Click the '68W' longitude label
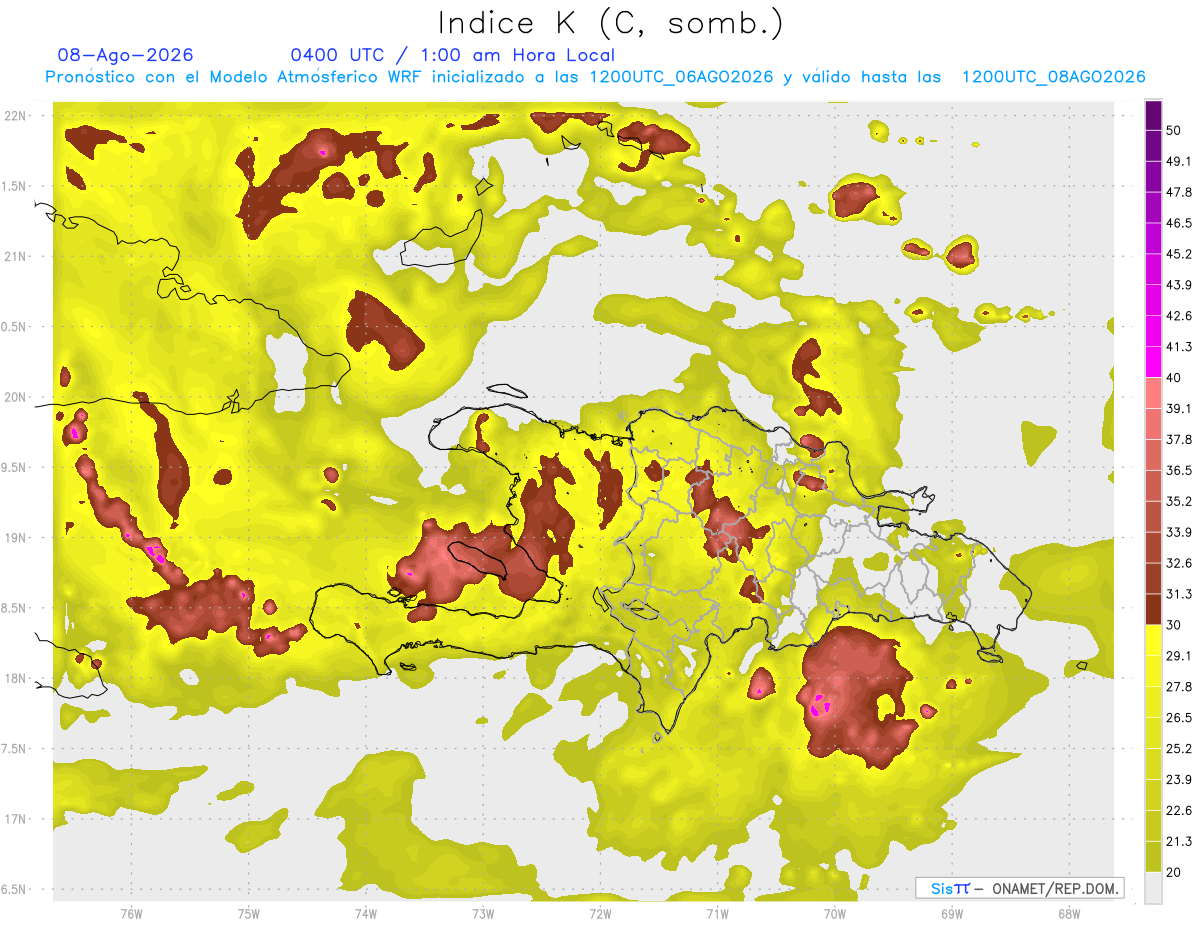Screen dimensions: 1200x927 pyautogui.click(x=1068, y=913)
